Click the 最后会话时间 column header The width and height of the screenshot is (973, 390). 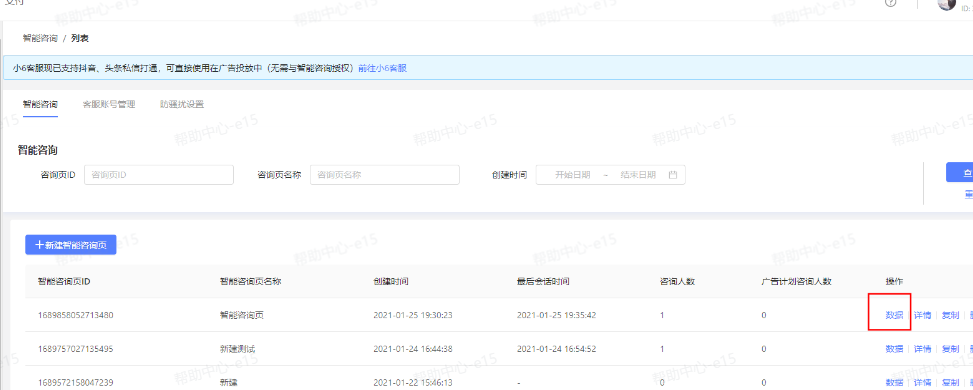click(x=544, y=281)
